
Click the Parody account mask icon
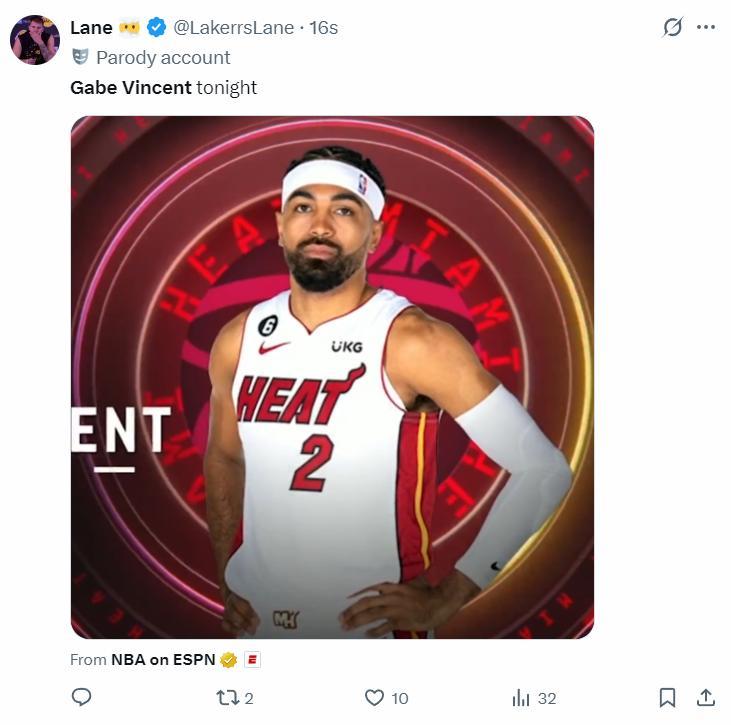(80, 57)
